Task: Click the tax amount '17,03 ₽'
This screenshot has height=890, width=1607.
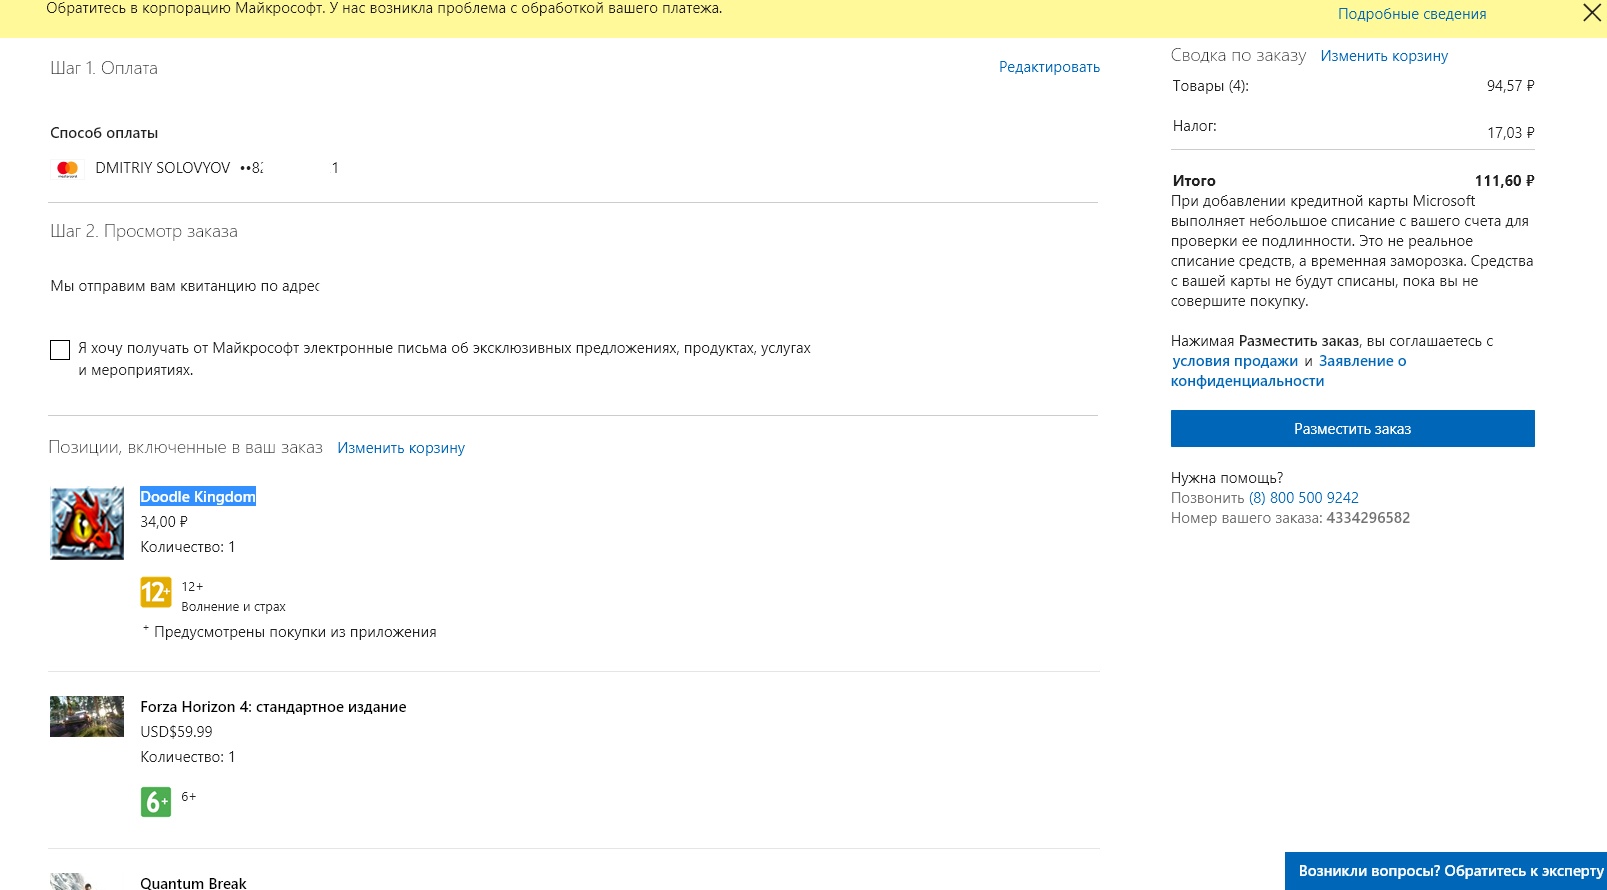Action: (x=1510, y=133)
